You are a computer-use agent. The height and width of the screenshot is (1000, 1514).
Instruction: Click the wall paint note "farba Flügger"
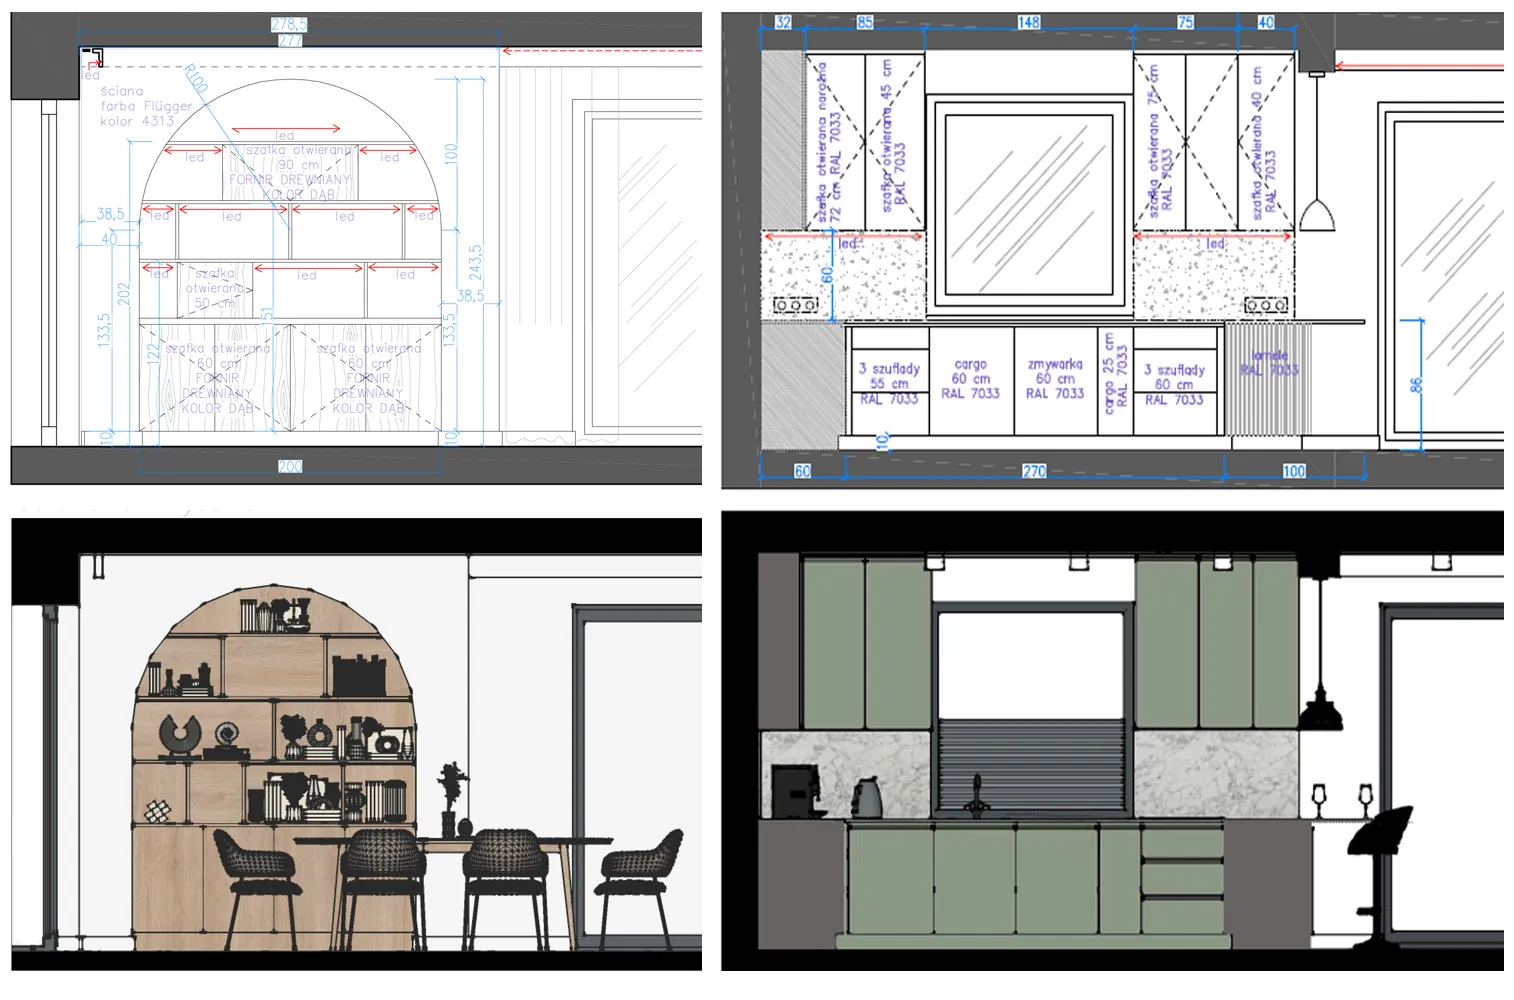pos(146,106)
